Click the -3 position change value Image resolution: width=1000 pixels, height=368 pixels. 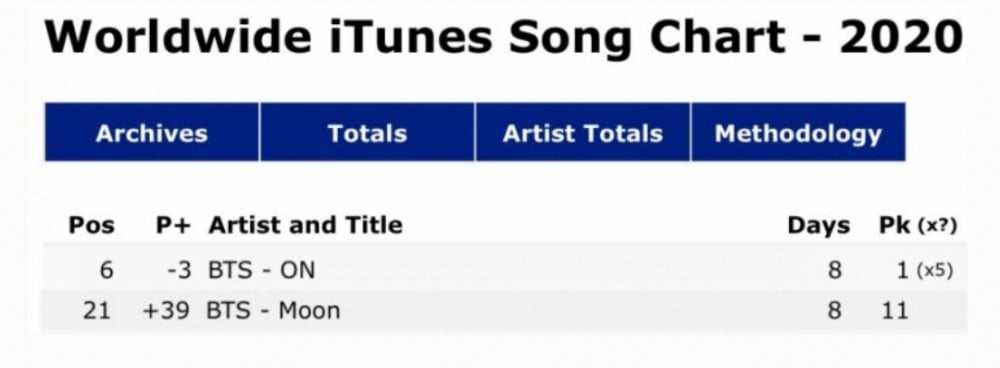[x=179, y=270]
